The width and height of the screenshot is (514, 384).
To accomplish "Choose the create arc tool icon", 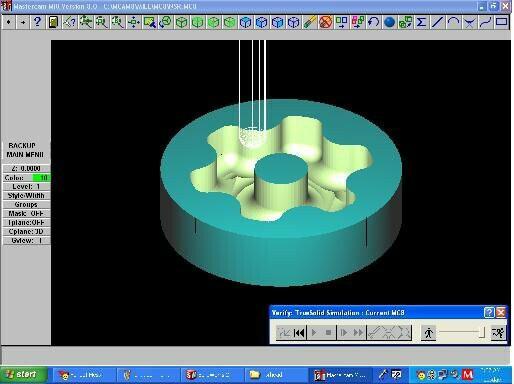I will point(453,22).
